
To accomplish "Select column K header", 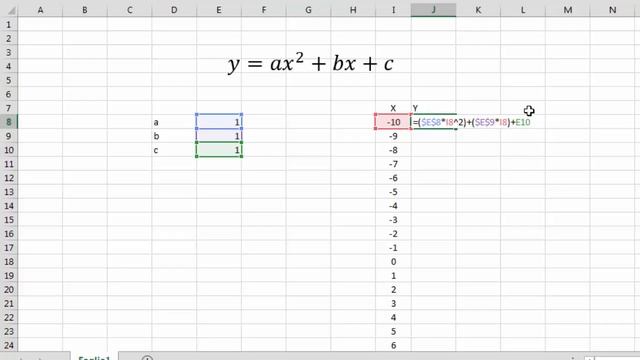I will pos(478,10).
